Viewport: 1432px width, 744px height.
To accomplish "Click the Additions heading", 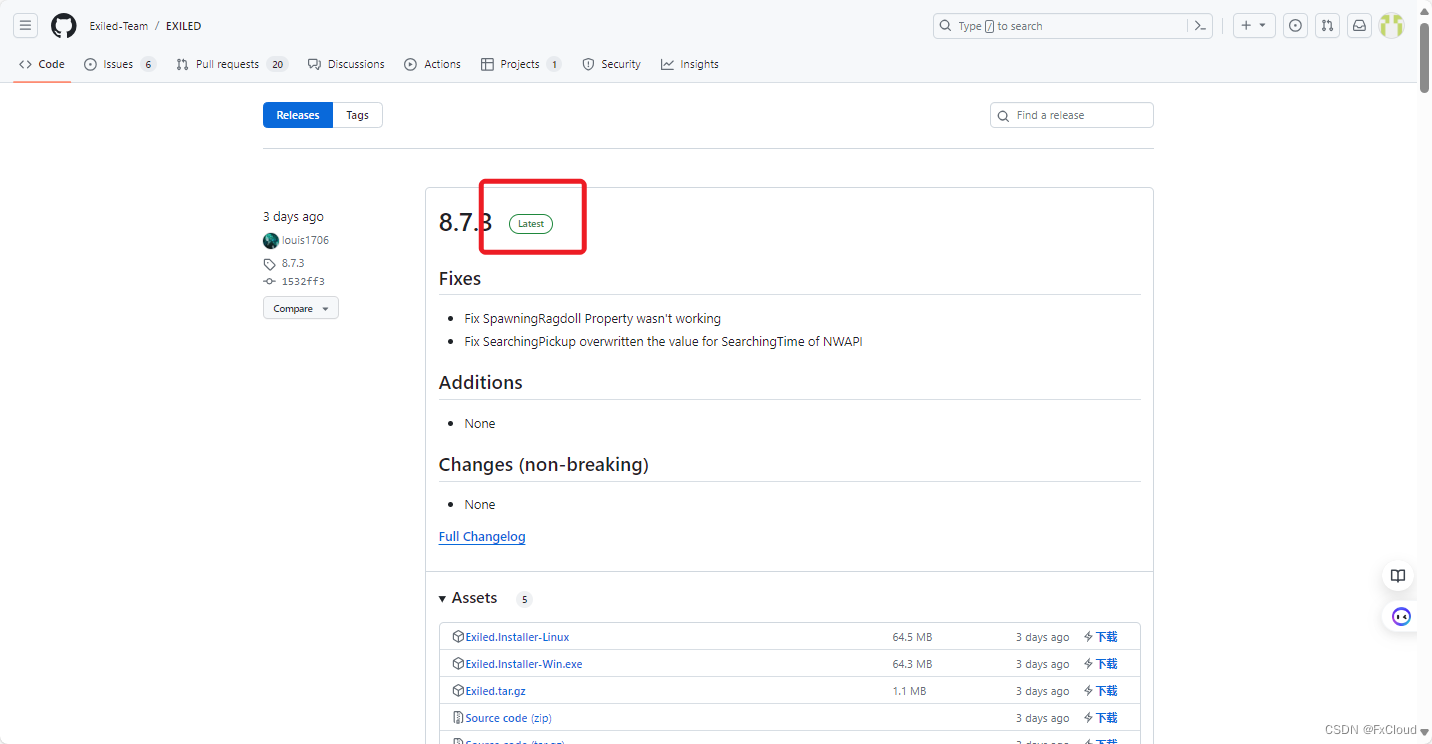I will click(481, 382).
